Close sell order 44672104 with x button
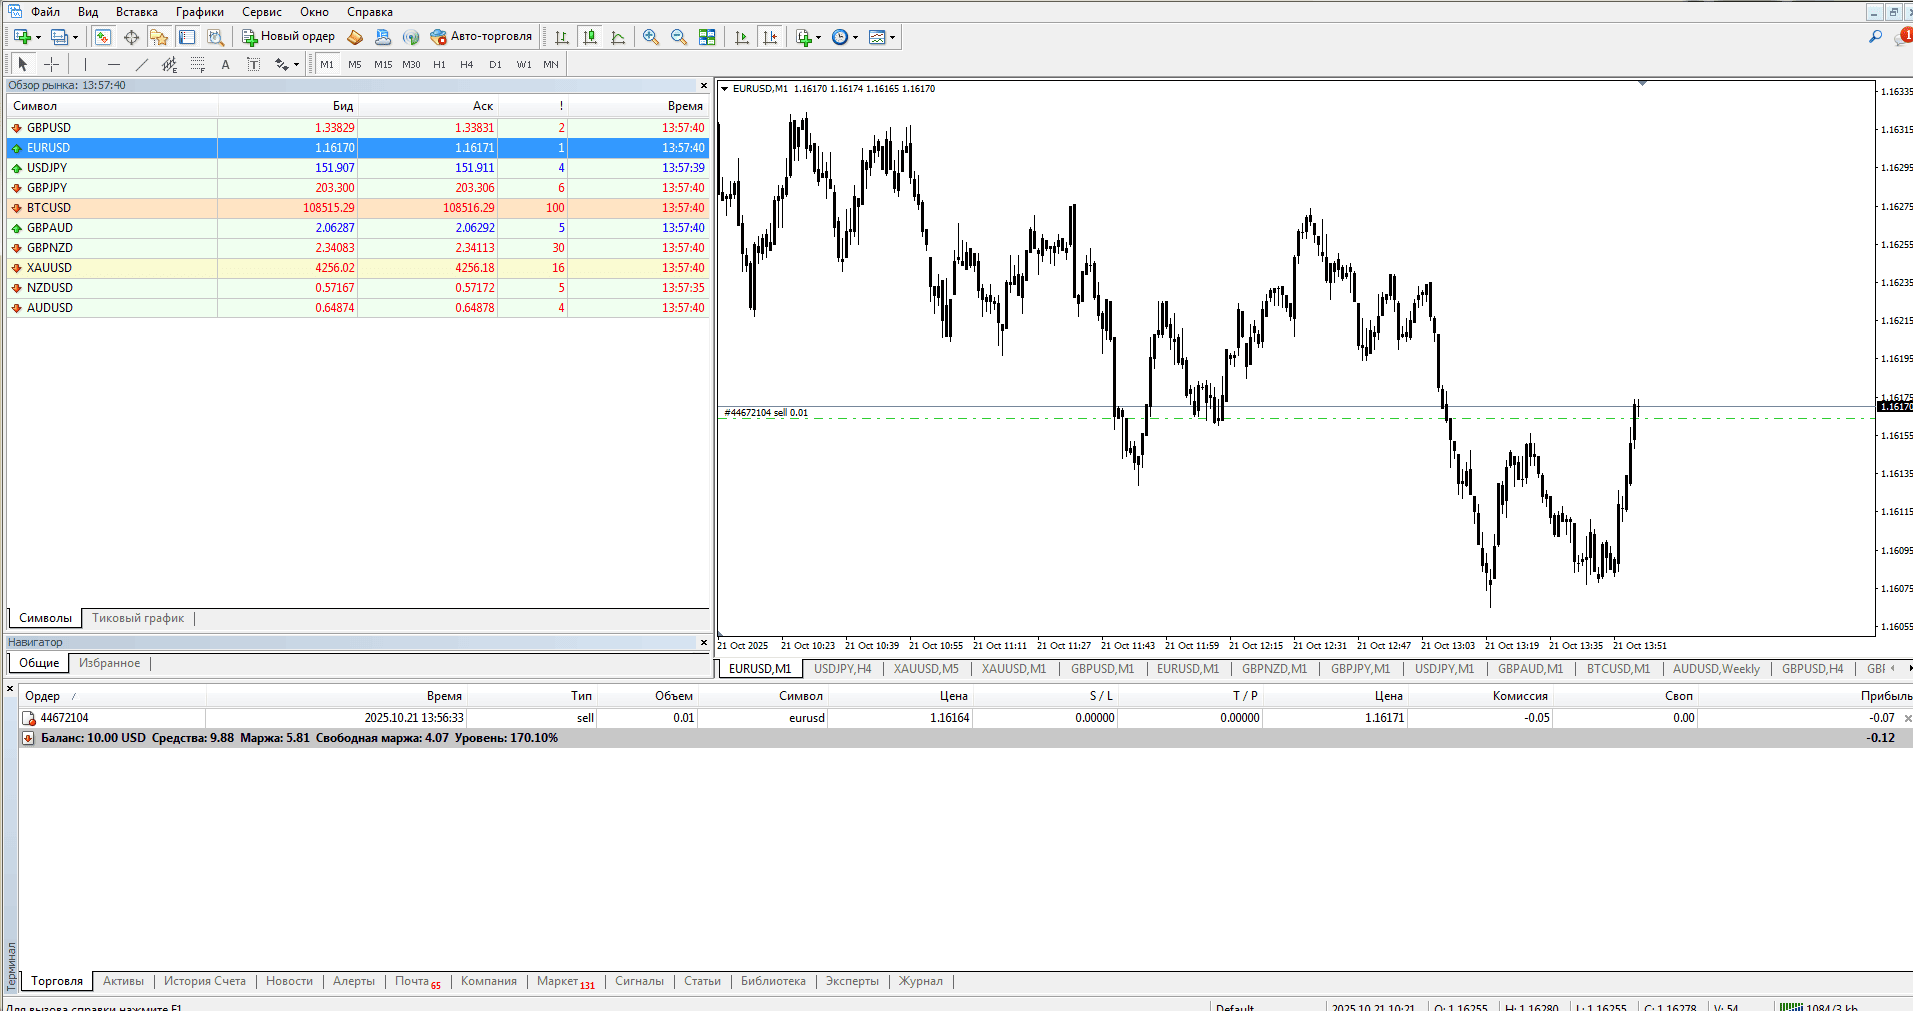 [1907, 718]
